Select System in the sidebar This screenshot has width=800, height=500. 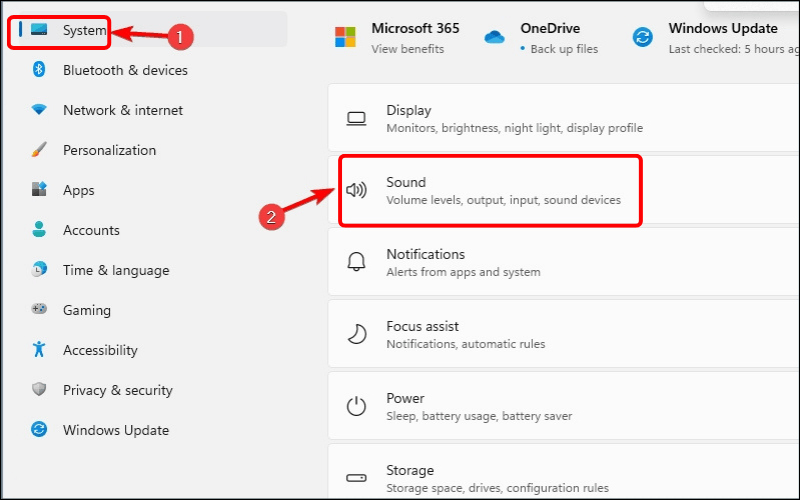pyautogui.click(x=84, y=30)
